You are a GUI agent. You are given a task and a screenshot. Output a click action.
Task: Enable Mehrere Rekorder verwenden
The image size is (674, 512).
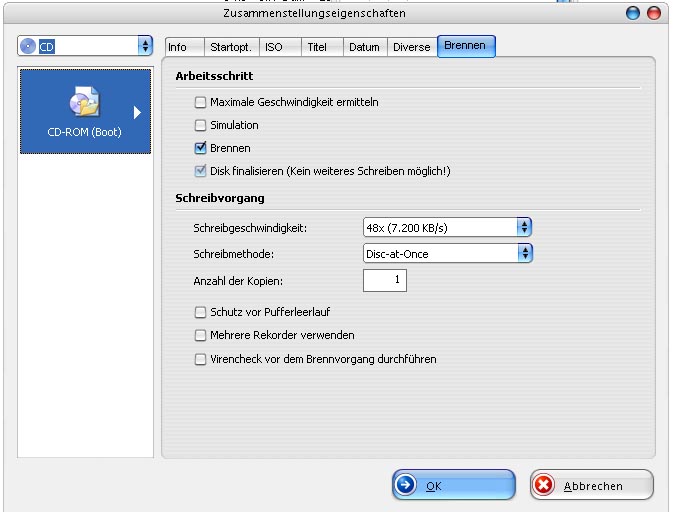200,335
